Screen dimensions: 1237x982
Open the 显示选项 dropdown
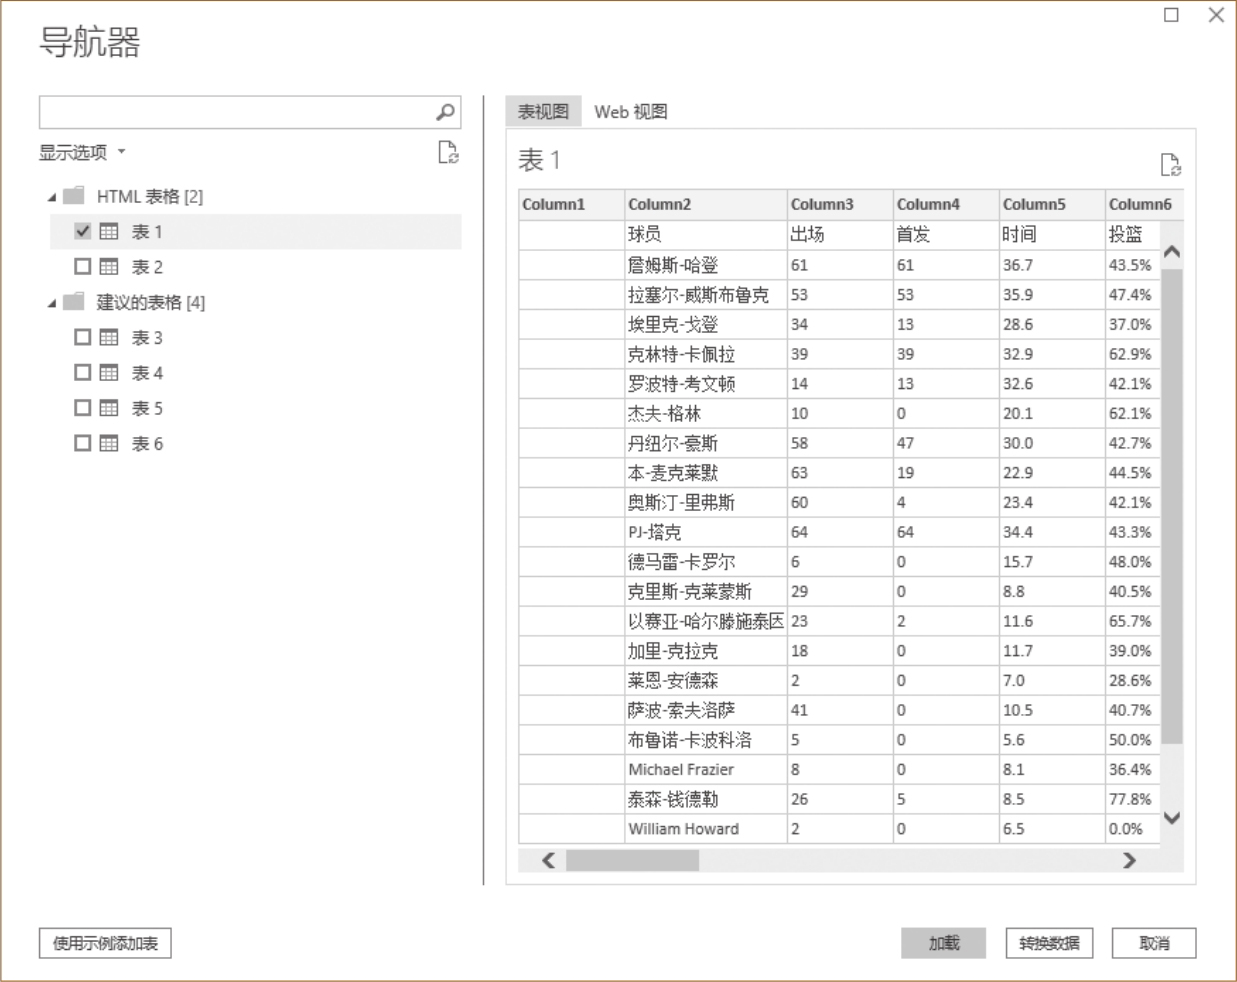(x=82, y=152)
